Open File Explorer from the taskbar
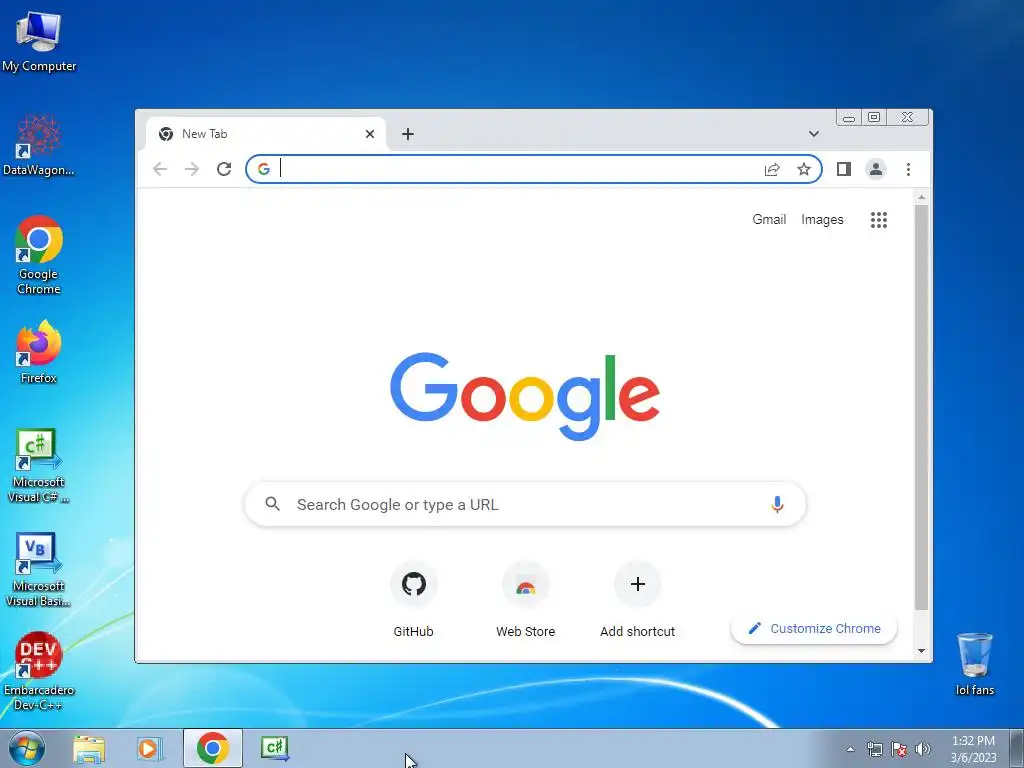 [89, 748]
